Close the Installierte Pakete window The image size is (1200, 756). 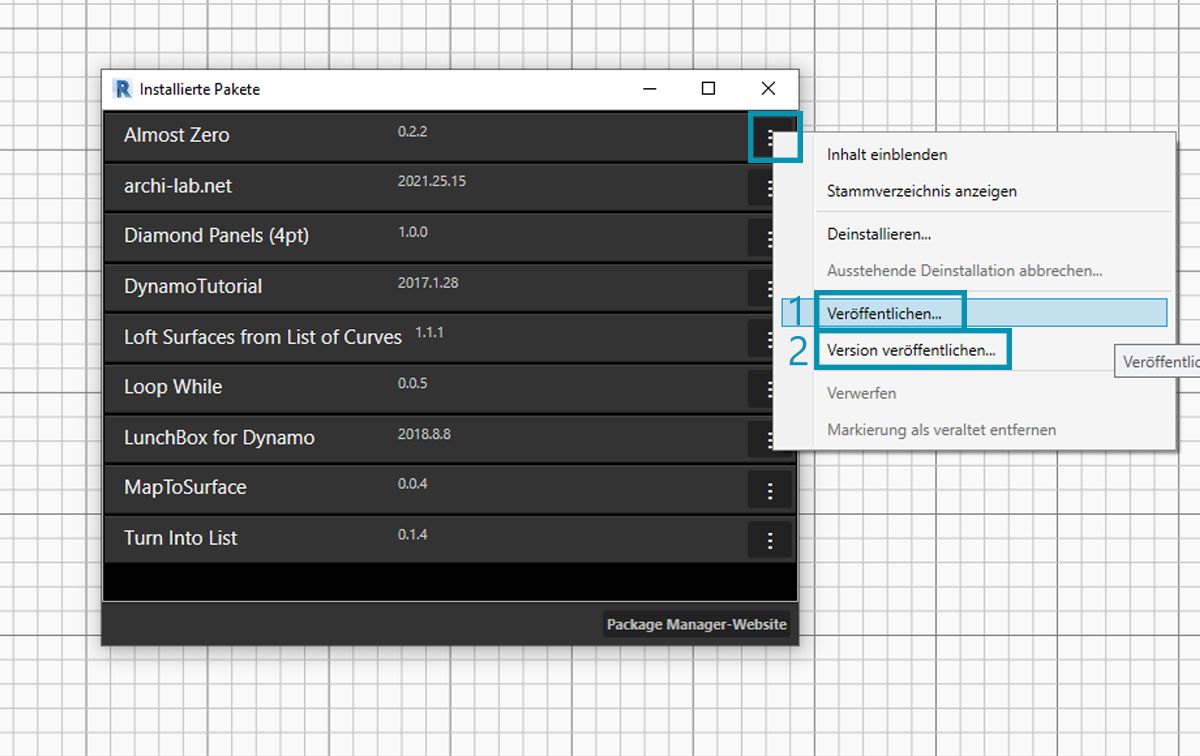tap(768, 89)
